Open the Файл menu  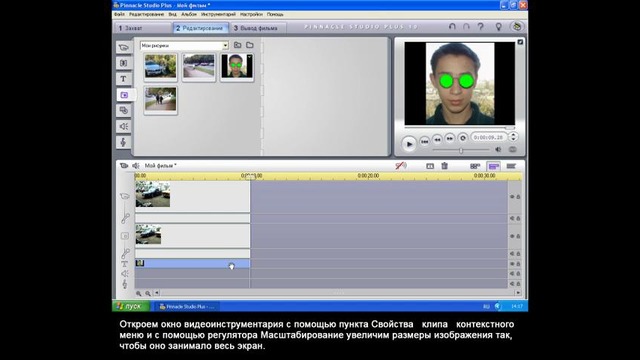[x=119, y=14]
